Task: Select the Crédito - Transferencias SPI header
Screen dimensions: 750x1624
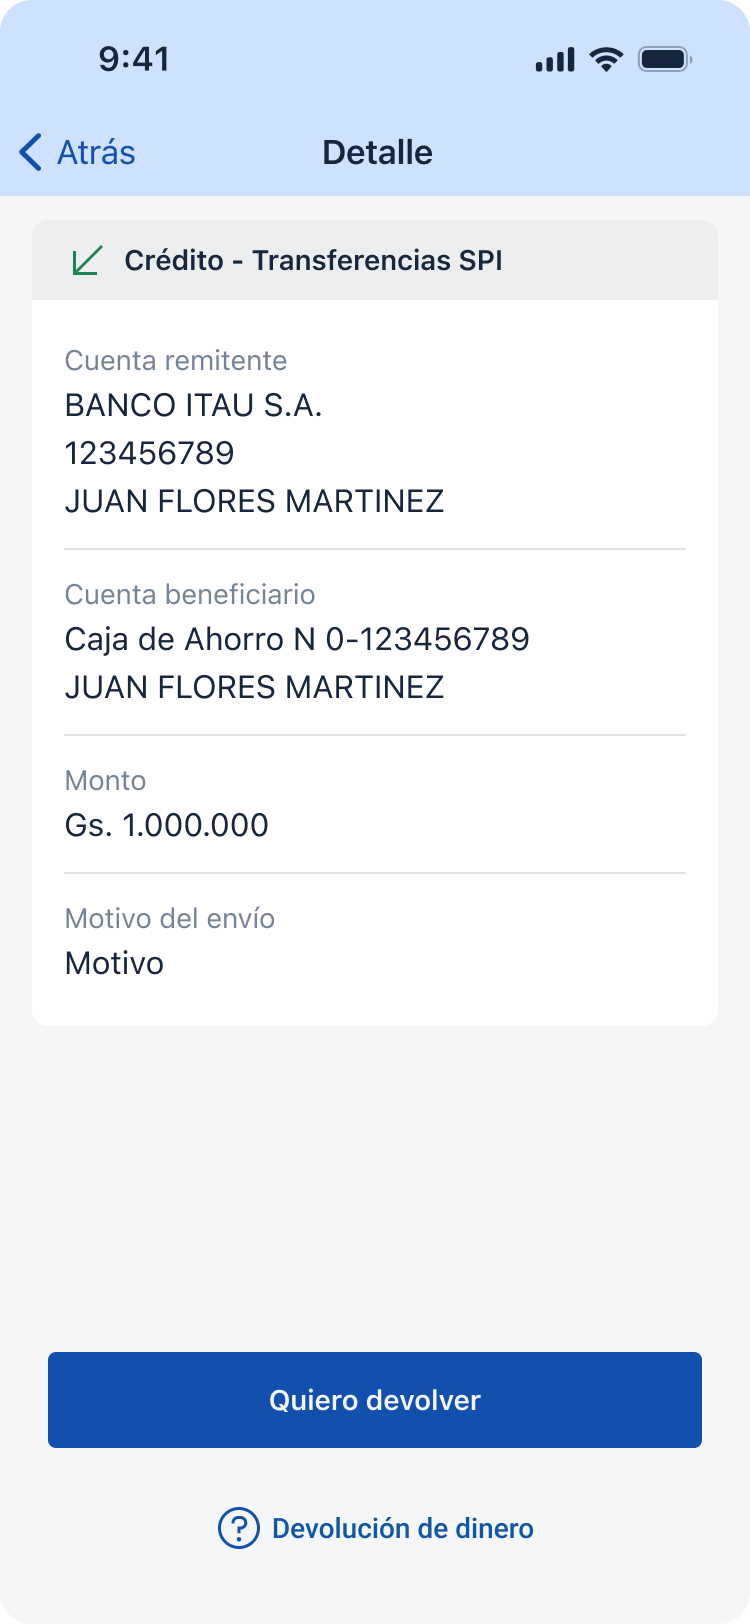Action: point(313,260)
